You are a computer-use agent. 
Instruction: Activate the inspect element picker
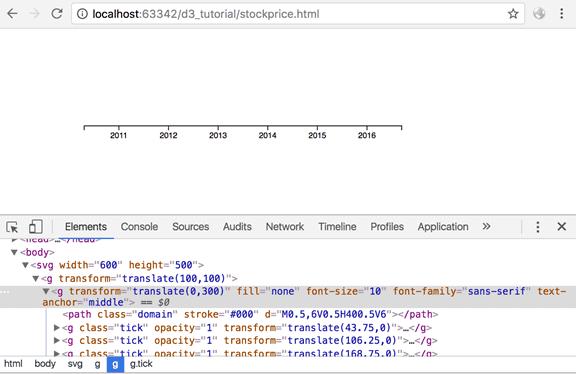pos(12,227)
